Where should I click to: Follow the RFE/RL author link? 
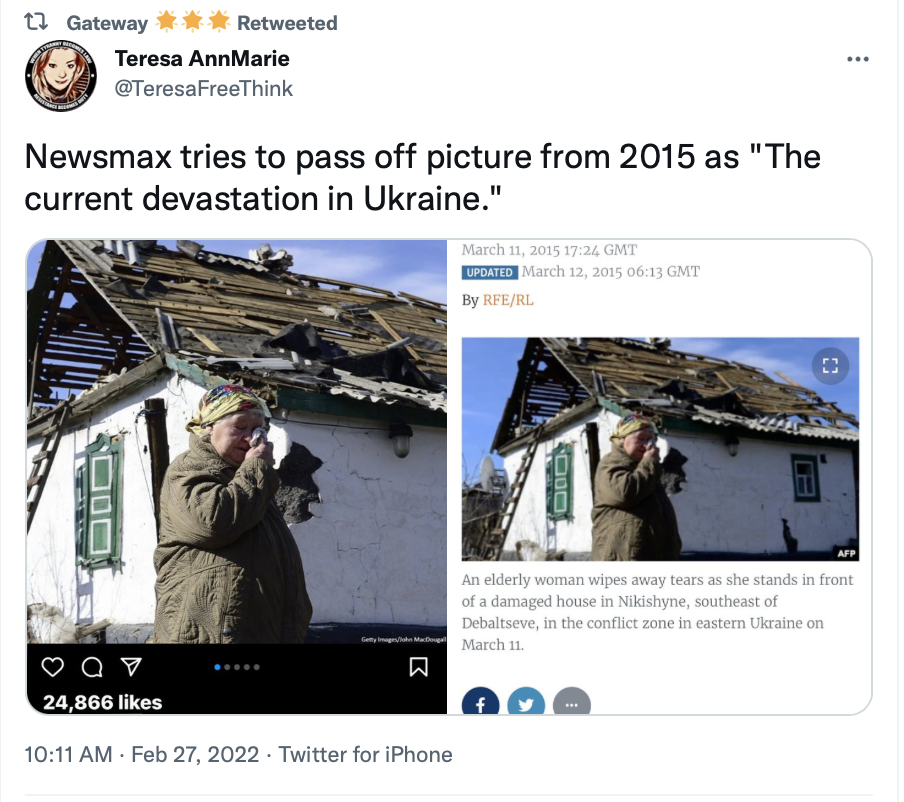click(x=508, y=300)
